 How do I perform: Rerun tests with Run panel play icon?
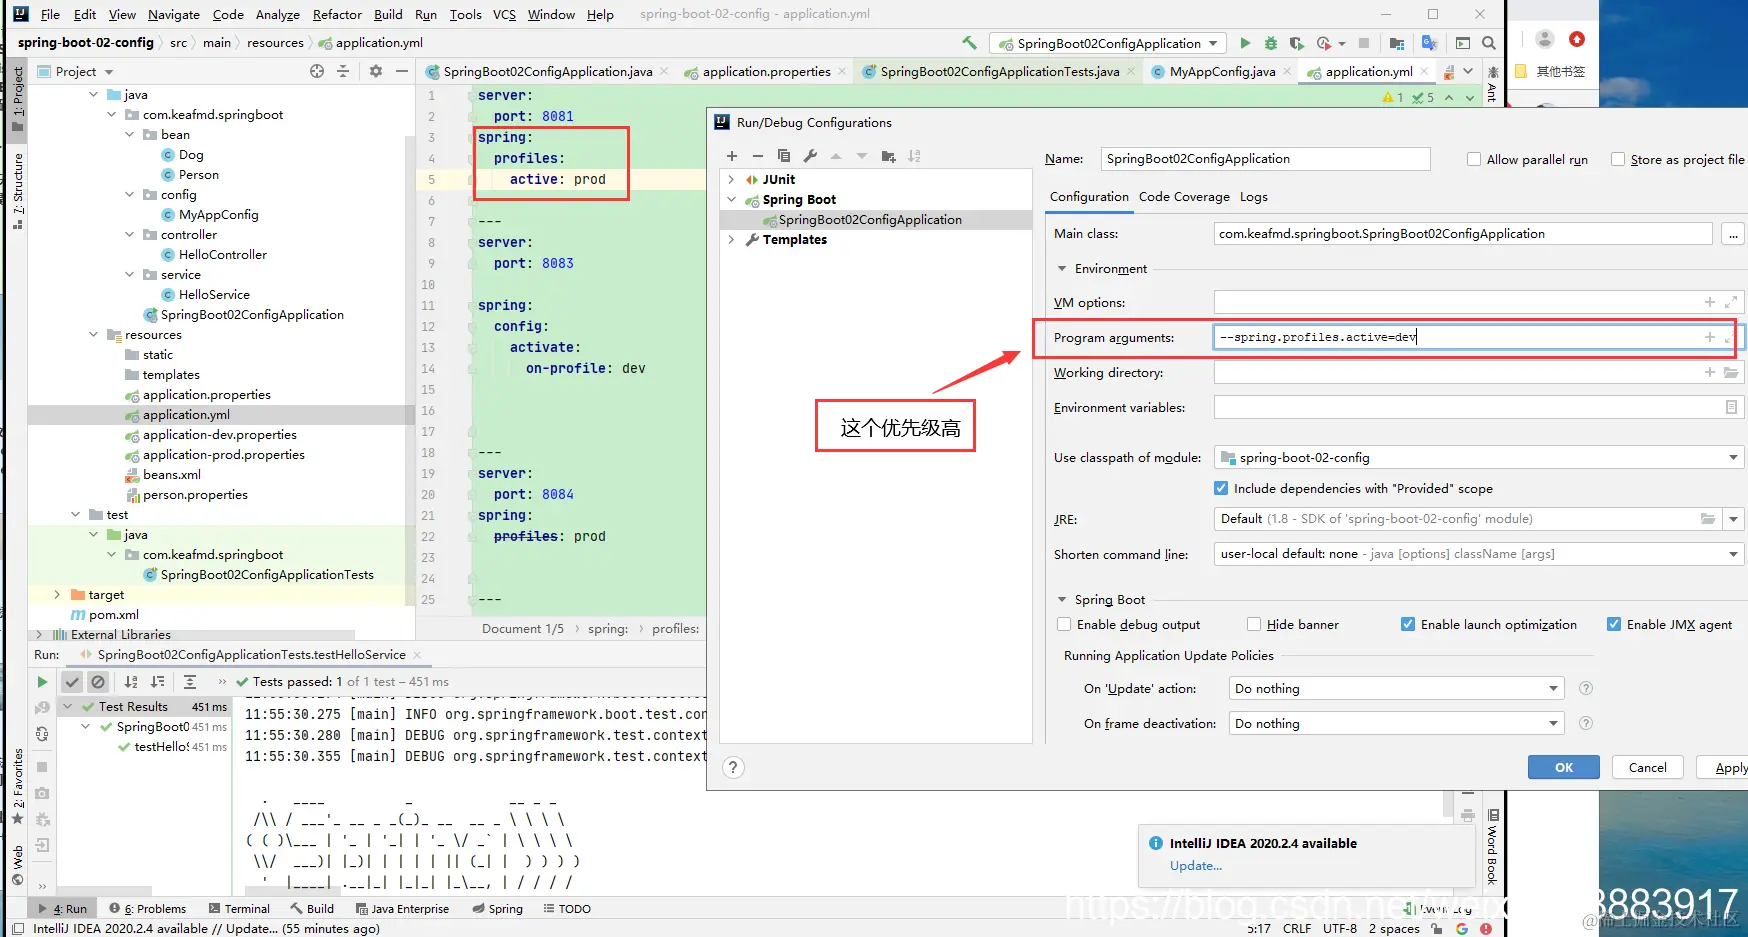(42, 682)
